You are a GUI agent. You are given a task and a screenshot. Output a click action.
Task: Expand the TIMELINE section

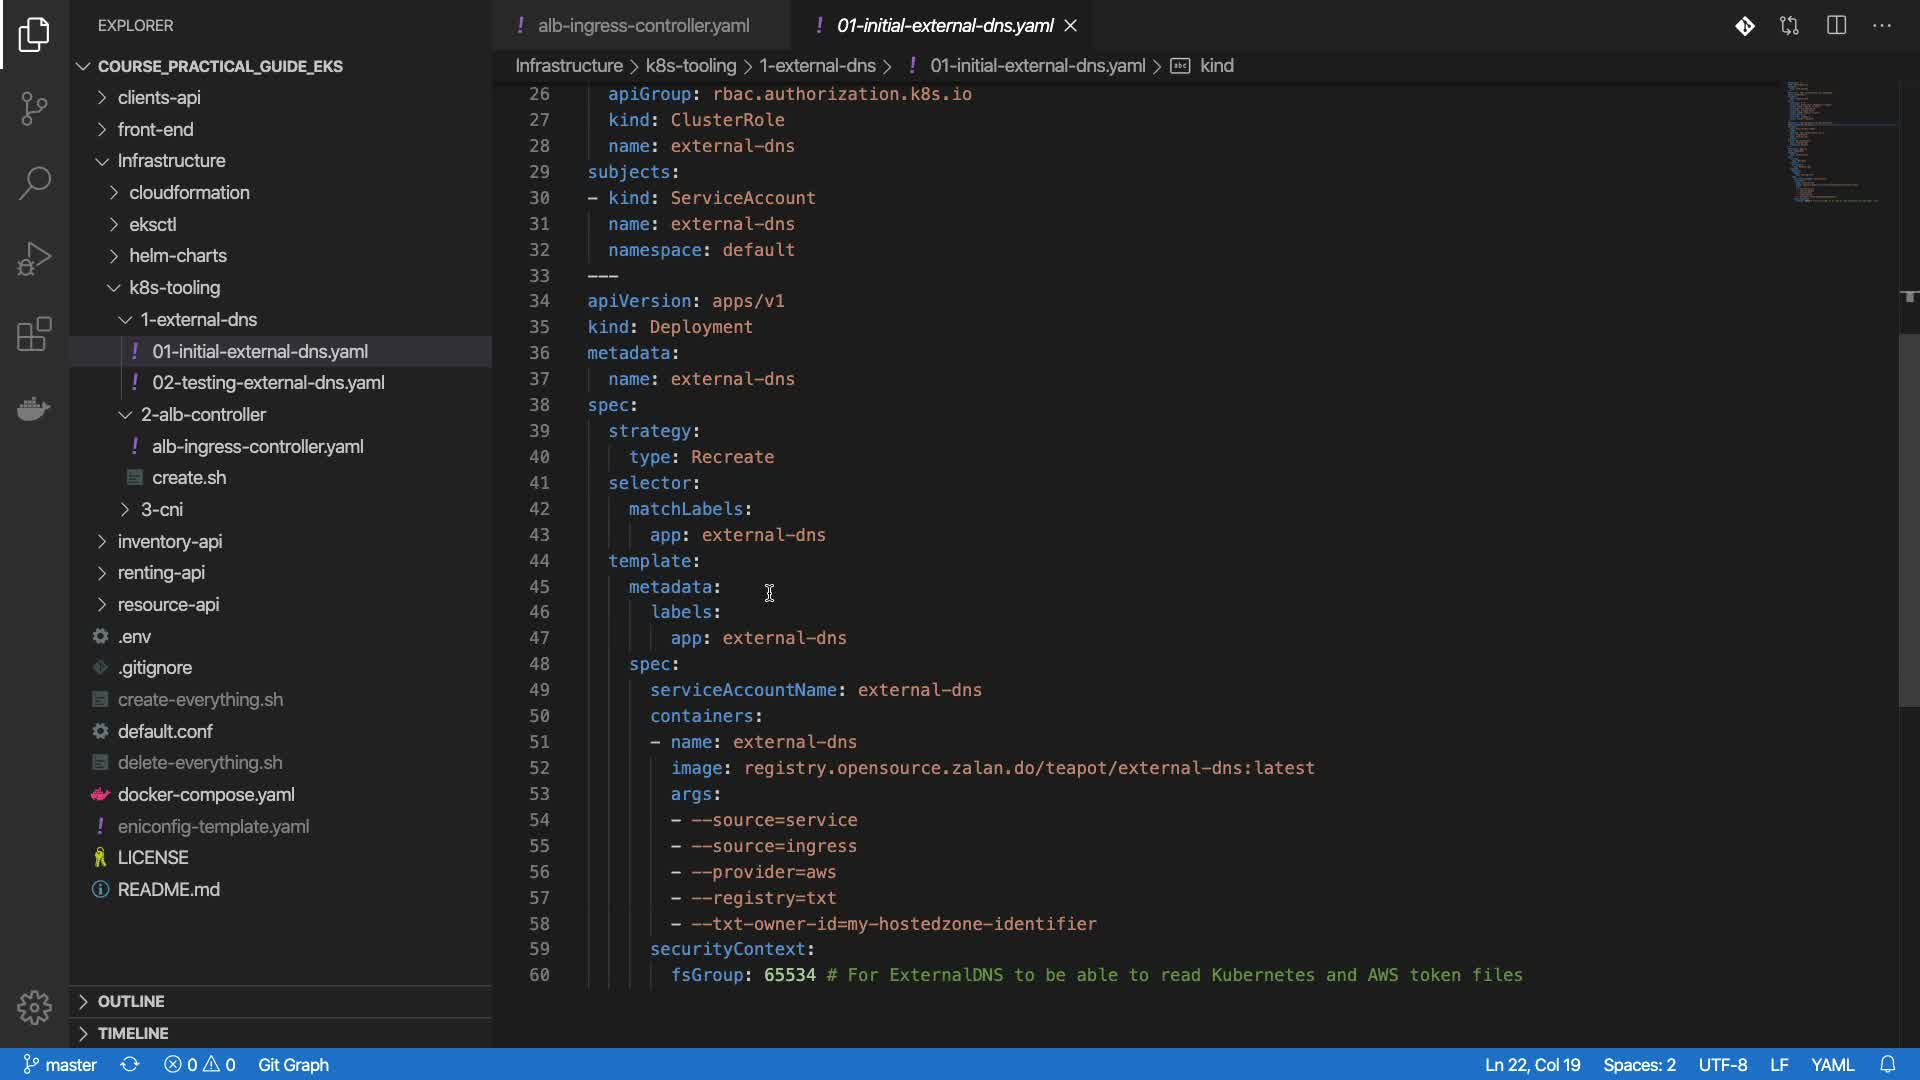(132, 1033)
